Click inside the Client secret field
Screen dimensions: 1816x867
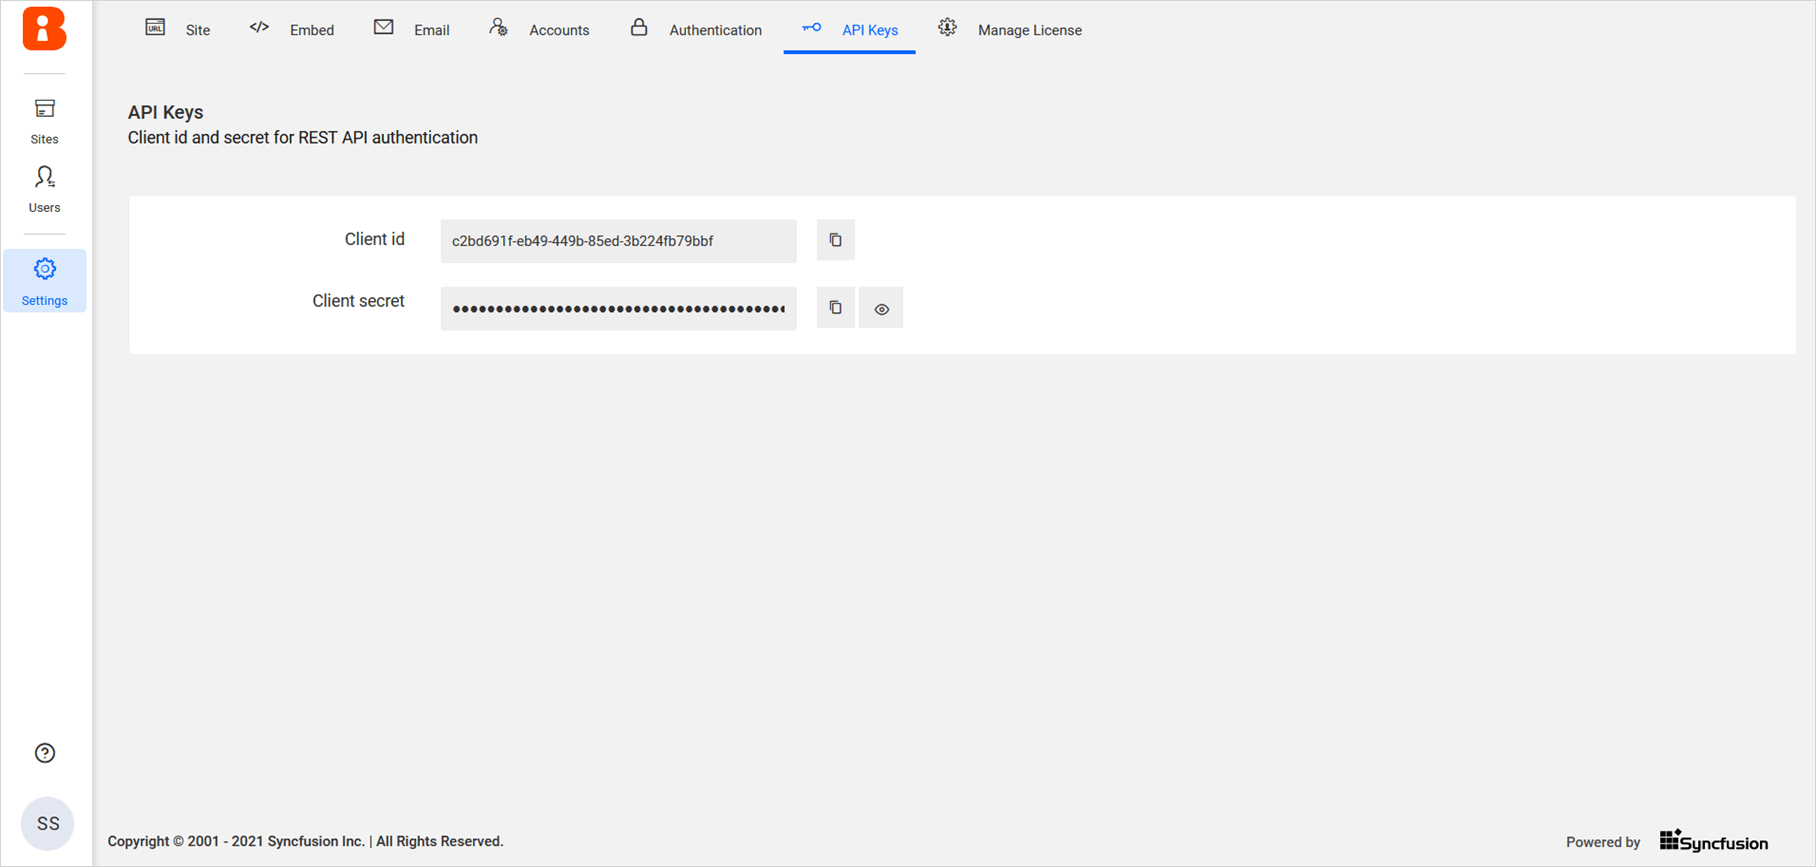point(618,308)
